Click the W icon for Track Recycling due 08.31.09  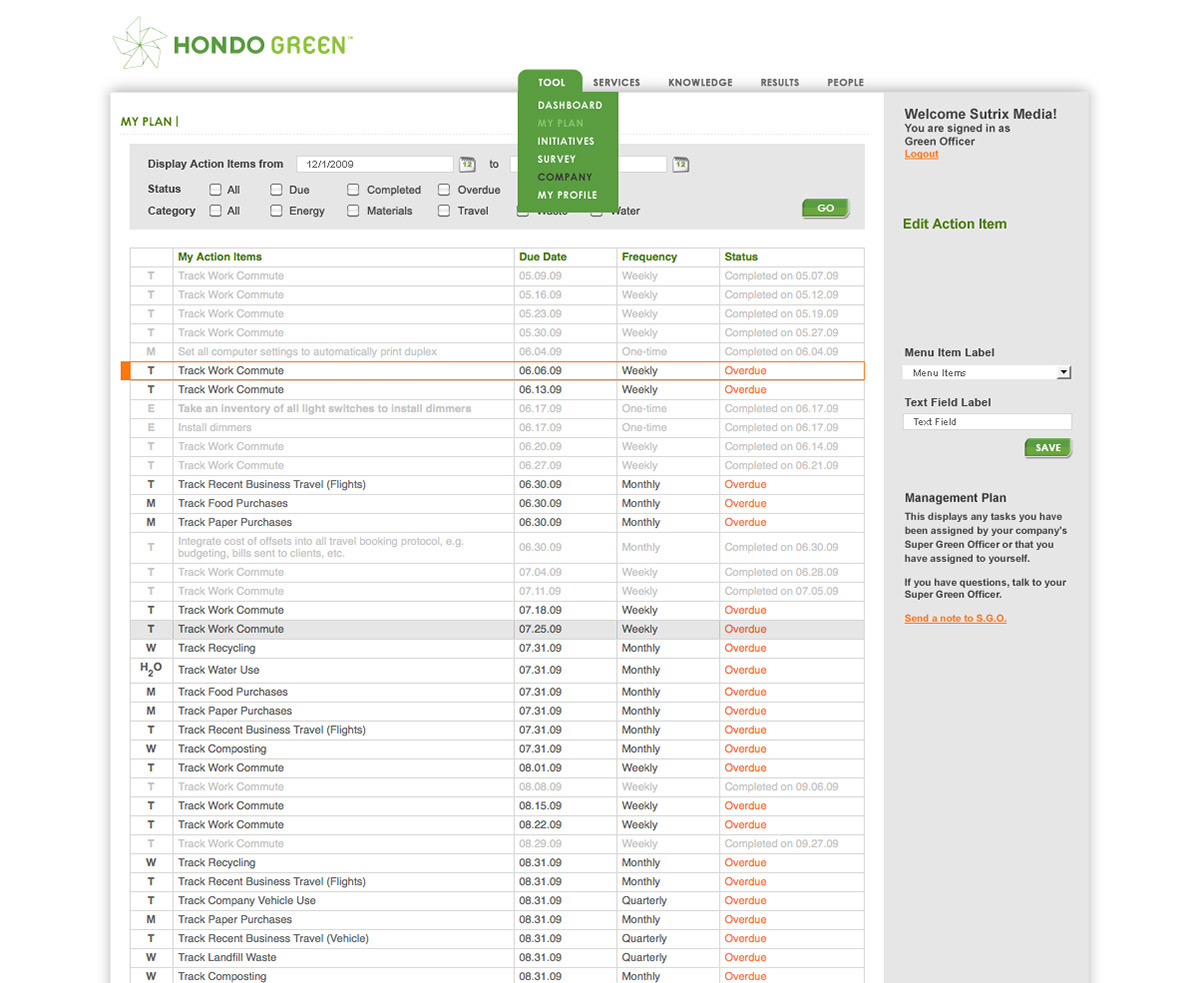(151, 863)
